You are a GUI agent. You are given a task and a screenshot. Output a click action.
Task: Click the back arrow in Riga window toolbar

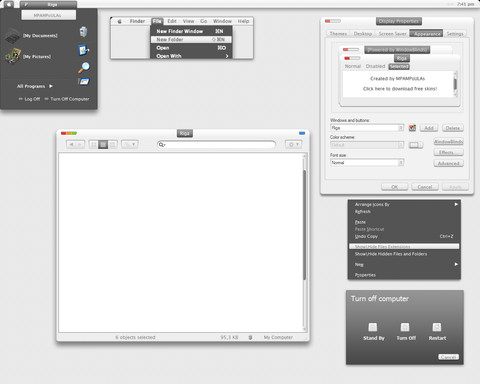pyautogui.click(x=71, y=144)
